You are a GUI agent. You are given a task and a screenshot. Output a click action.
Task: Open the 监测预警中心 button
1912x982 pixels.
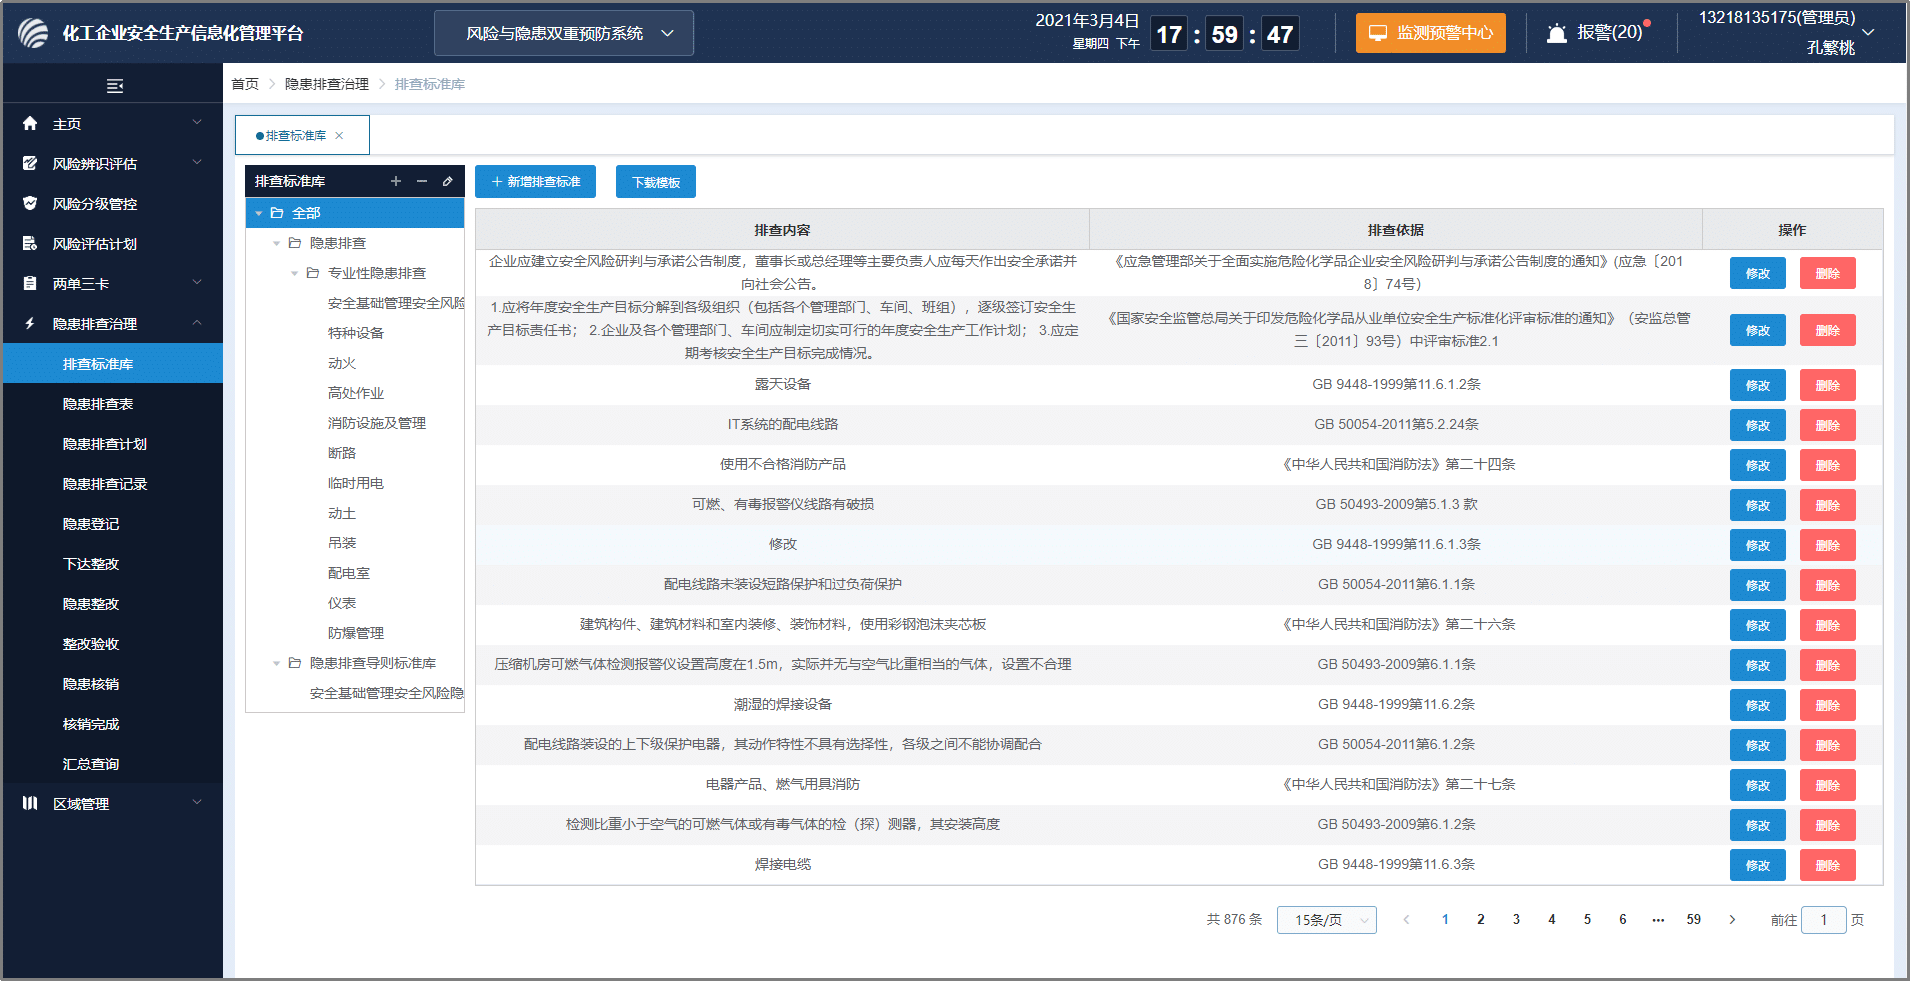tap(1431, 33)
